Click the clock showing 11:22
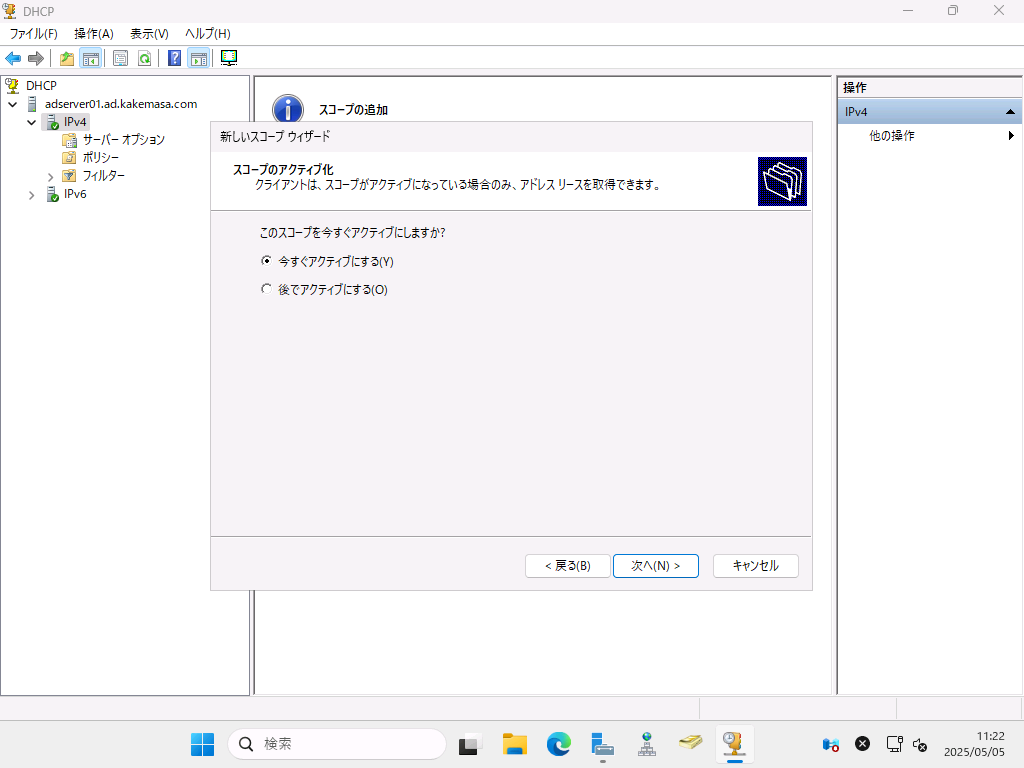The height and width of the screenshot is (768, 1024). coord(990,736)
